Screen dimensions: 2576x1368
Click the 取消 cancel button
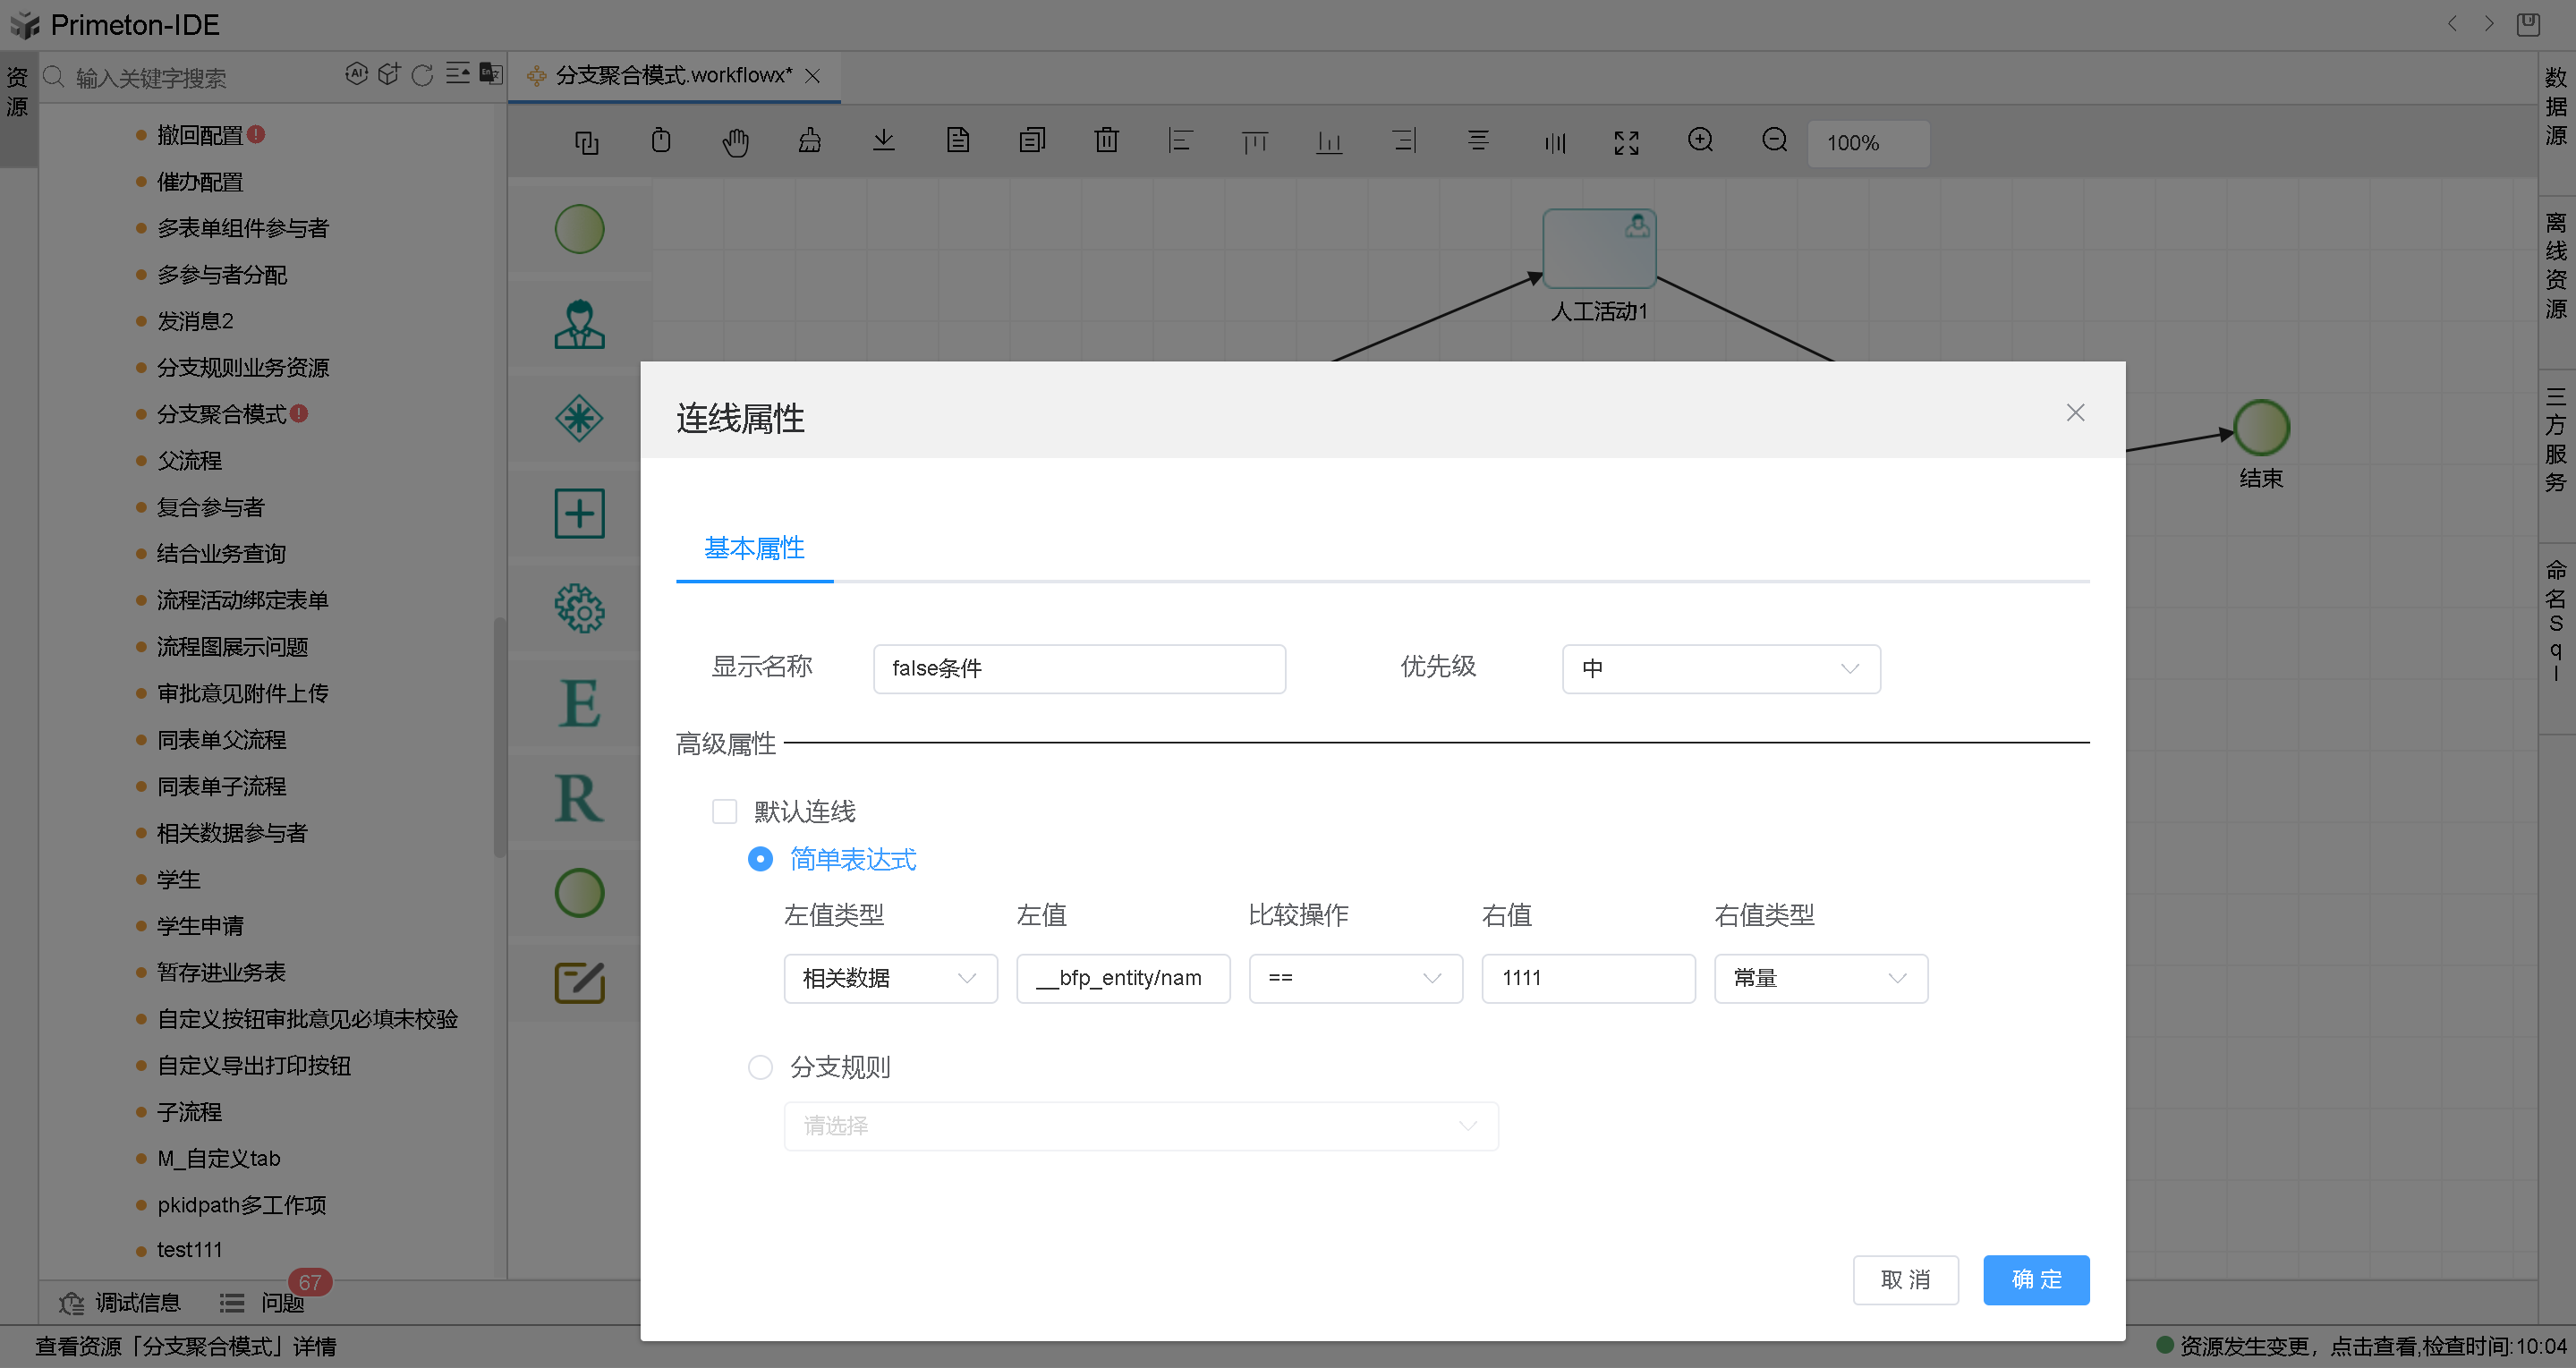pos(1904,1279)
